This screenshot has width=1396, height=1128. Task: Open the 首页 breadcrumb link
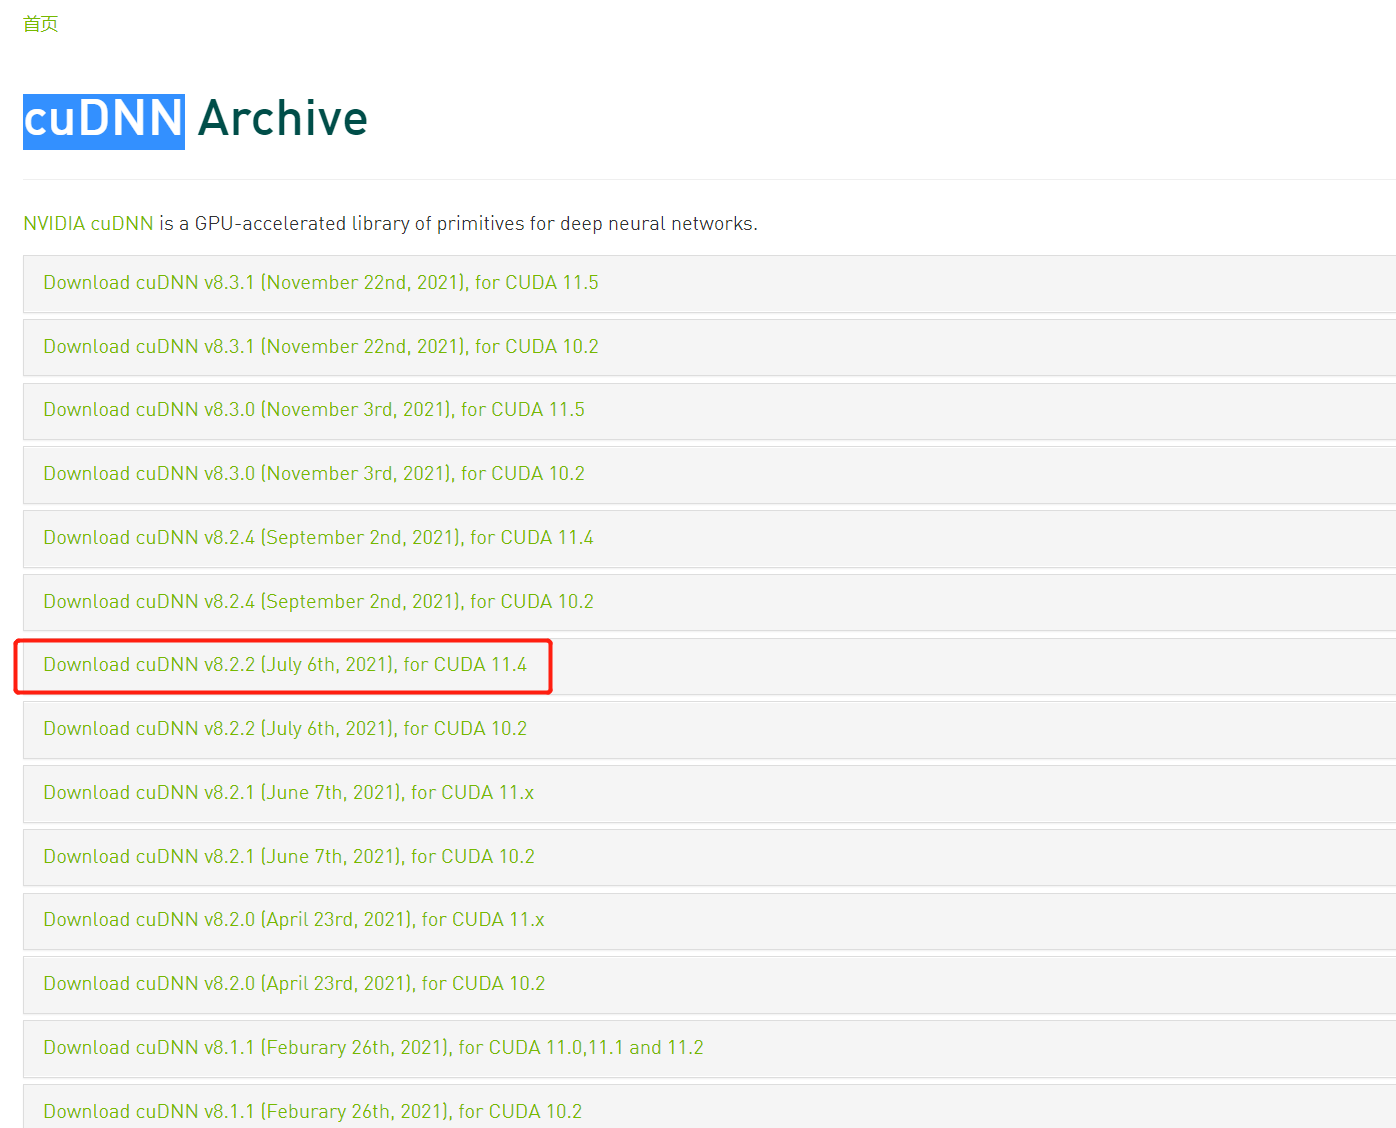click(41, 24)
